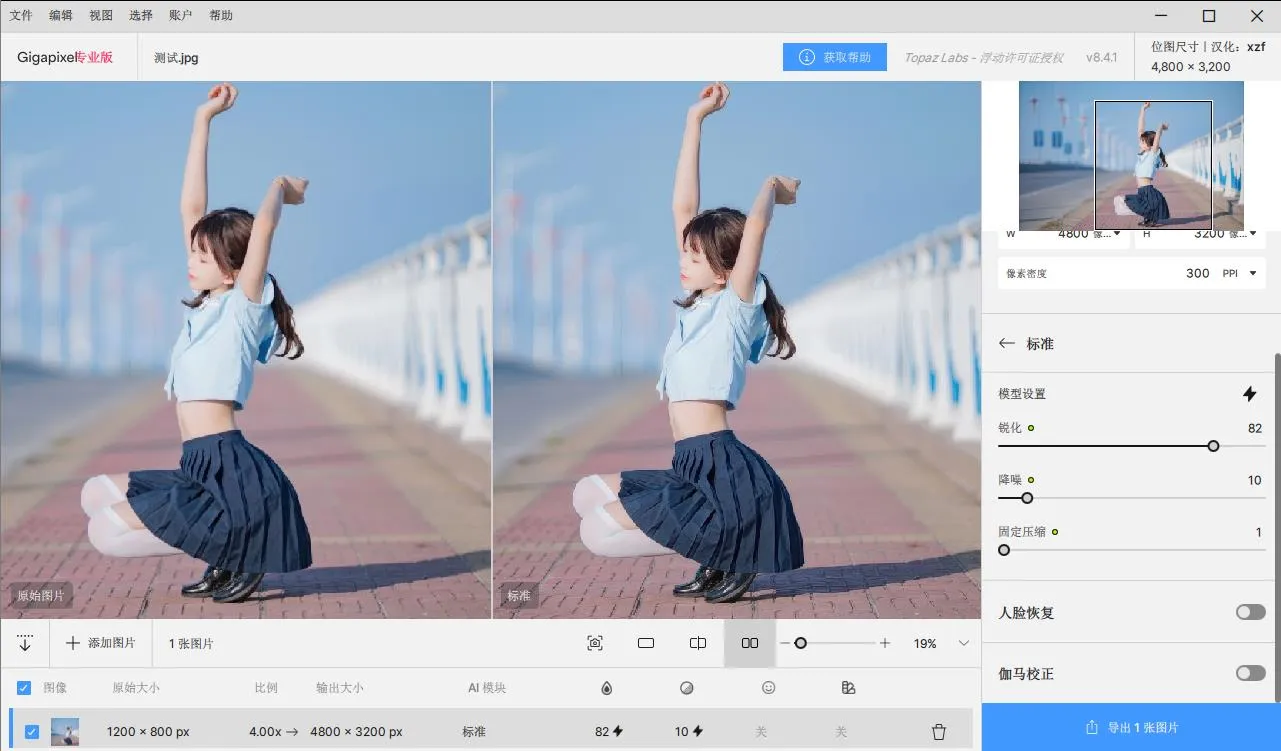Viewport: 1281px width, 751px height.
Task: Open the 文件 menu
Action: tap(21, 16)
